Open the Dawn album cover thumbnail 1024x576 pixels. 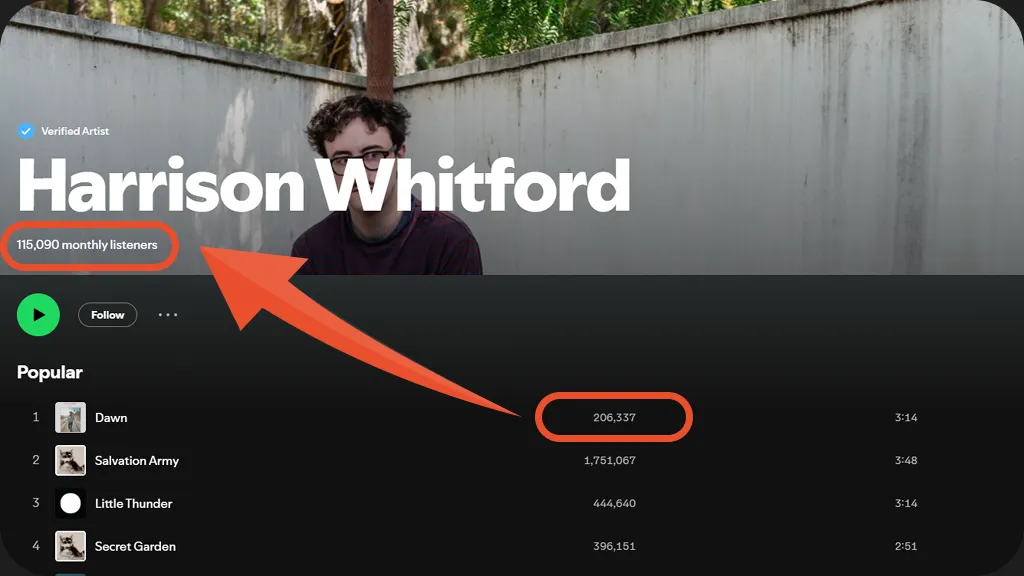pos(71,417)
